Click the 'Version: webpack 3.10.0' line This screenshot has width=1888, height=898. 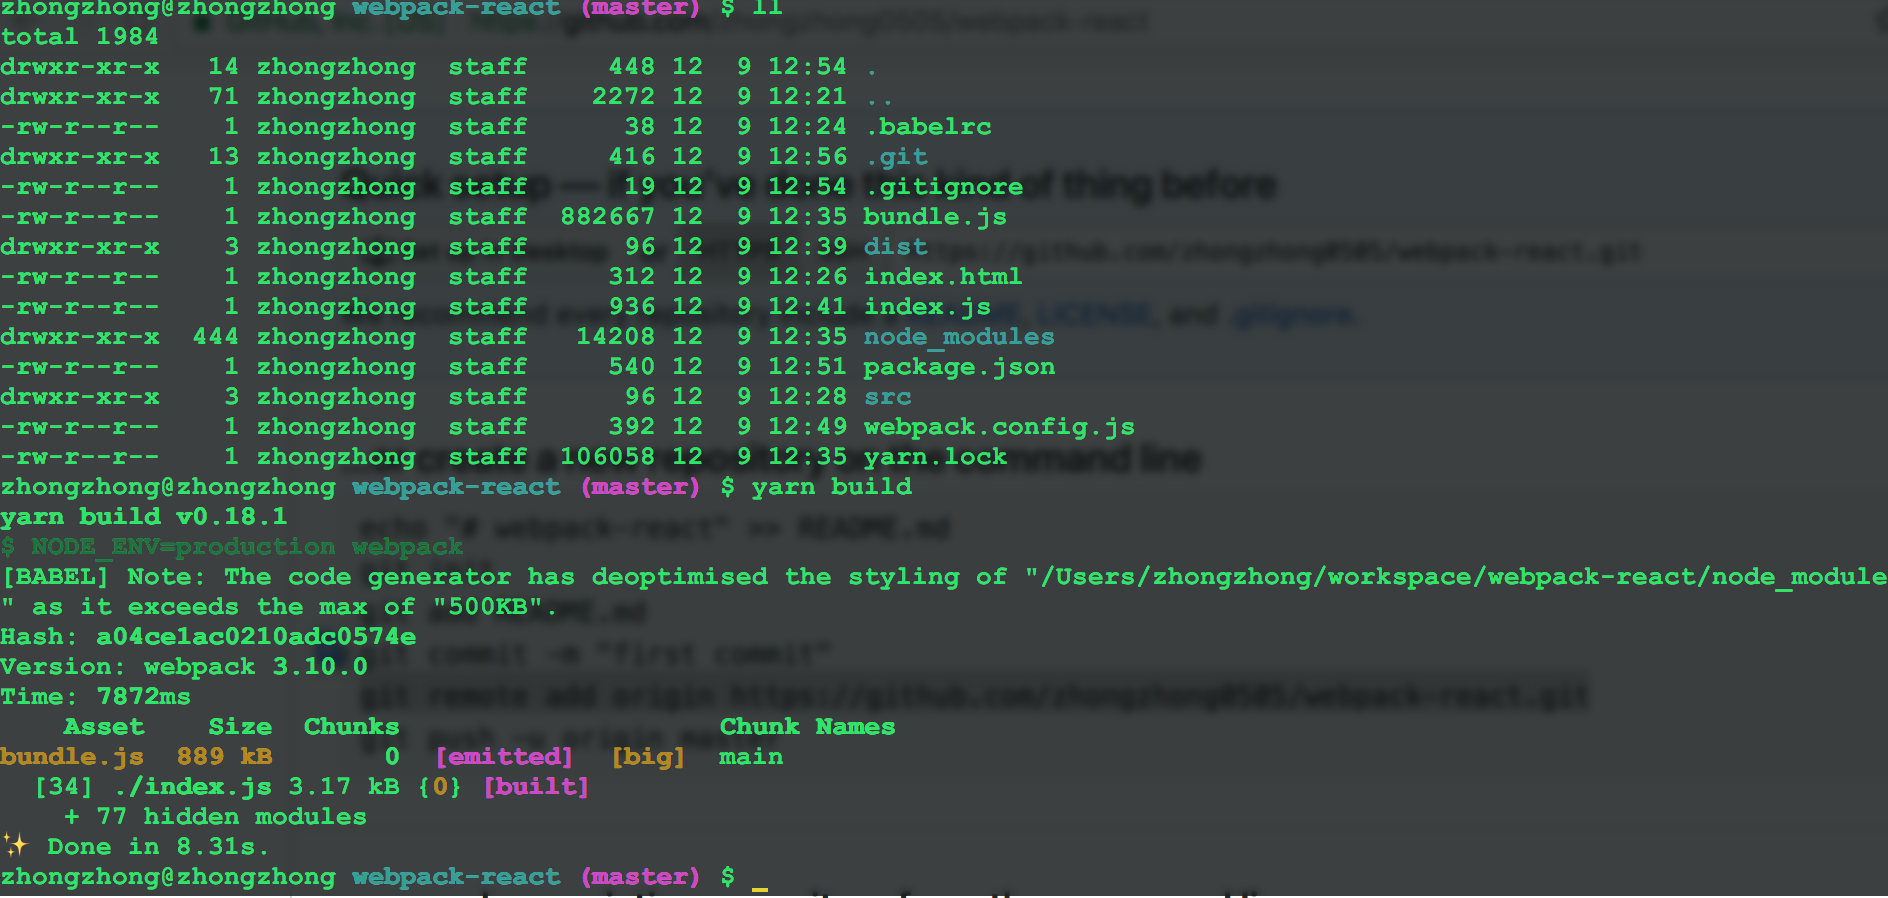coord(184,667)
